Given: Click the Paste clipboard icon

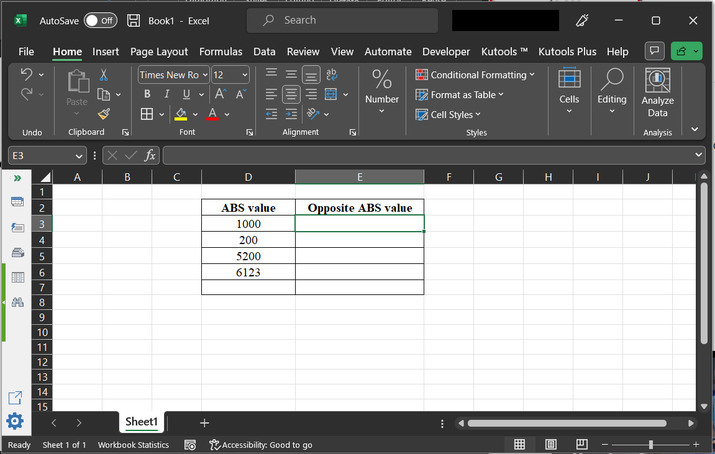Looking at the screenshot, I should 78,82.
